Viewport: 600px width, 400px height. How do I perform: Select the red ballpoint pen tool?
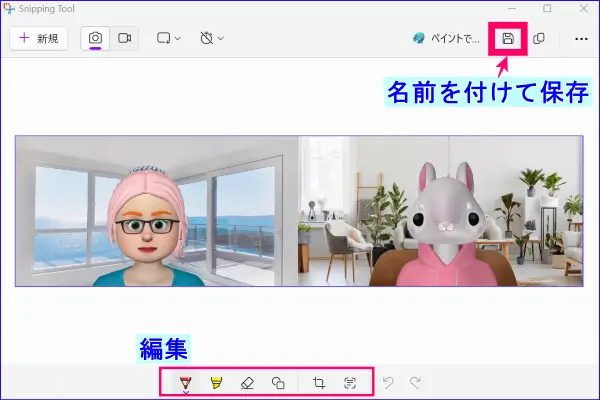(186, 383)
